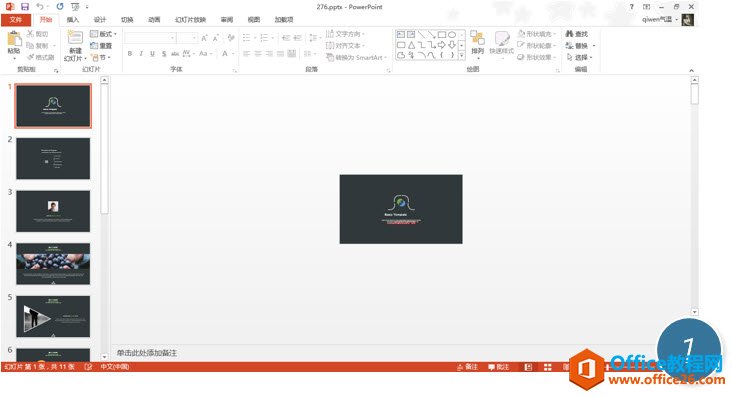Click the Convert to SmartArt button

point(356,57)
